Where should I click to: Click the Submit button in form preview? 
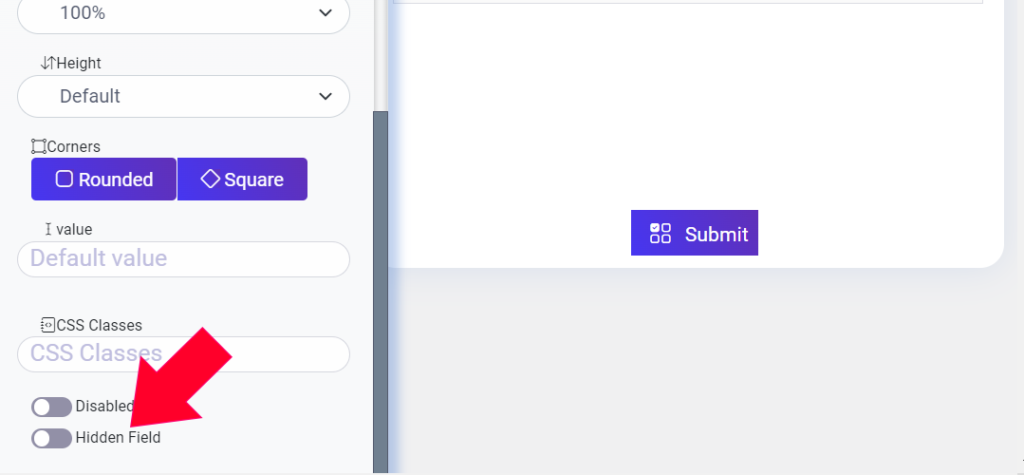pos(694,233)
